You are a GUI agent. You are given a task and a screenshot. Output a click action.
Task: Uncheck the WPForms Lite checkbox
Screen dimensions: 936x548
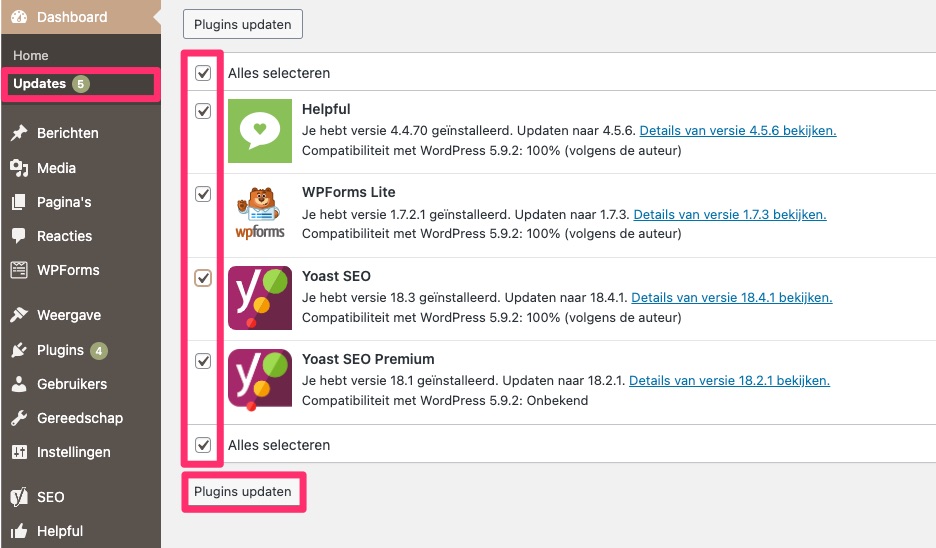coord(203,194)
